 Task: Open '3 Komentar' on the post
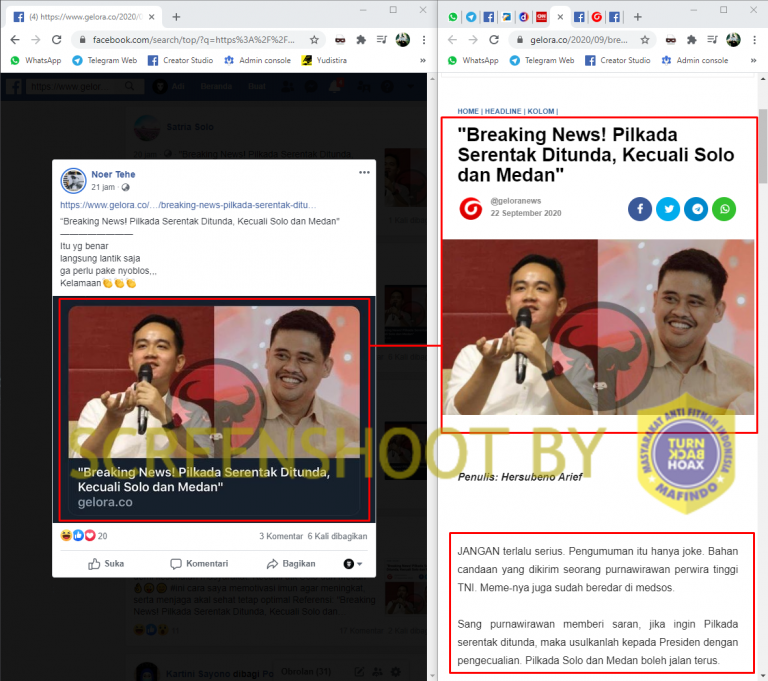tap(281, 536)
